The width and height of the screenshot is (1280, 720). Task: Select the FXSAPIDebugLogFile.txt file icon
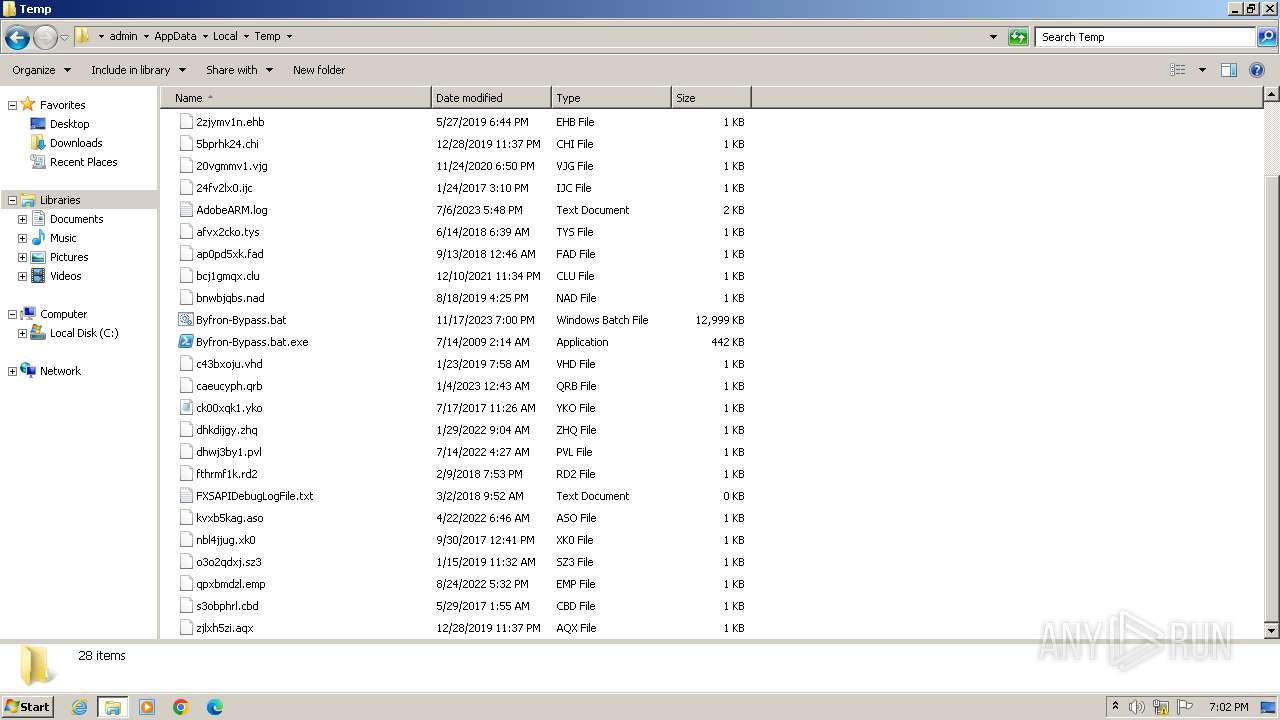pos(185,496)
